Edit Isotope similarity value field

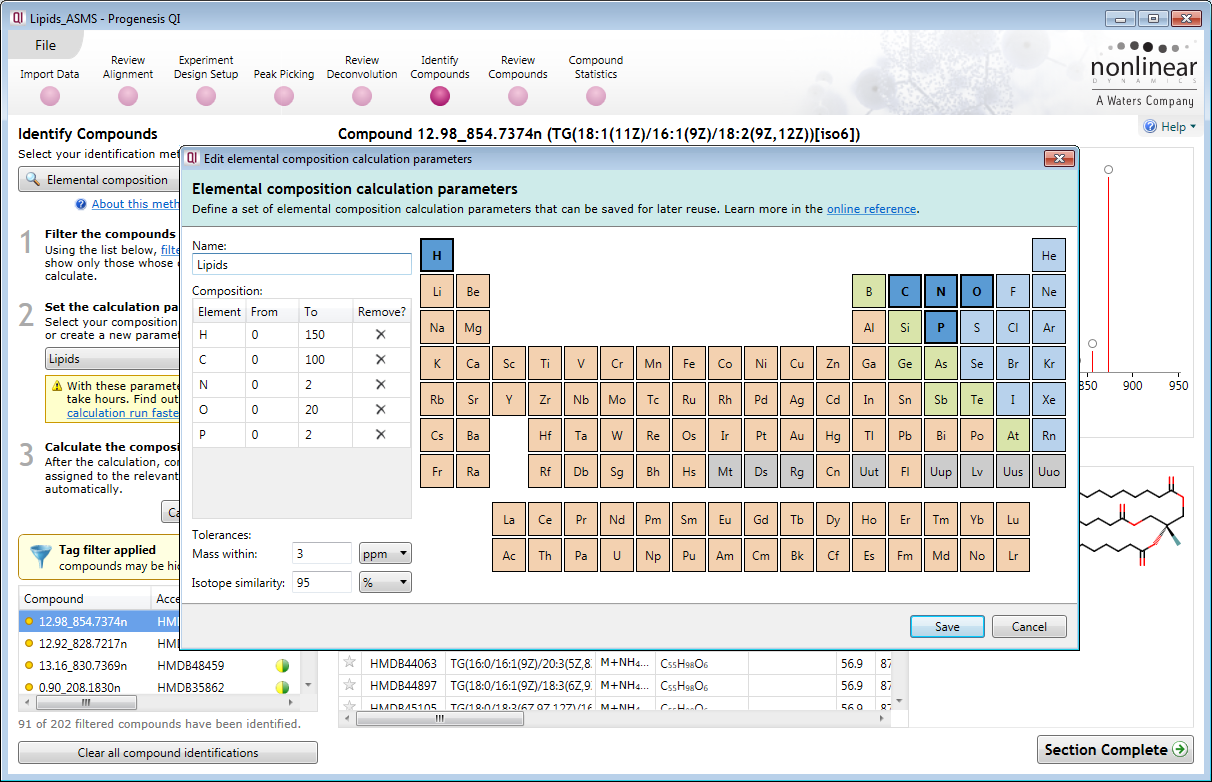pos(323,582)
